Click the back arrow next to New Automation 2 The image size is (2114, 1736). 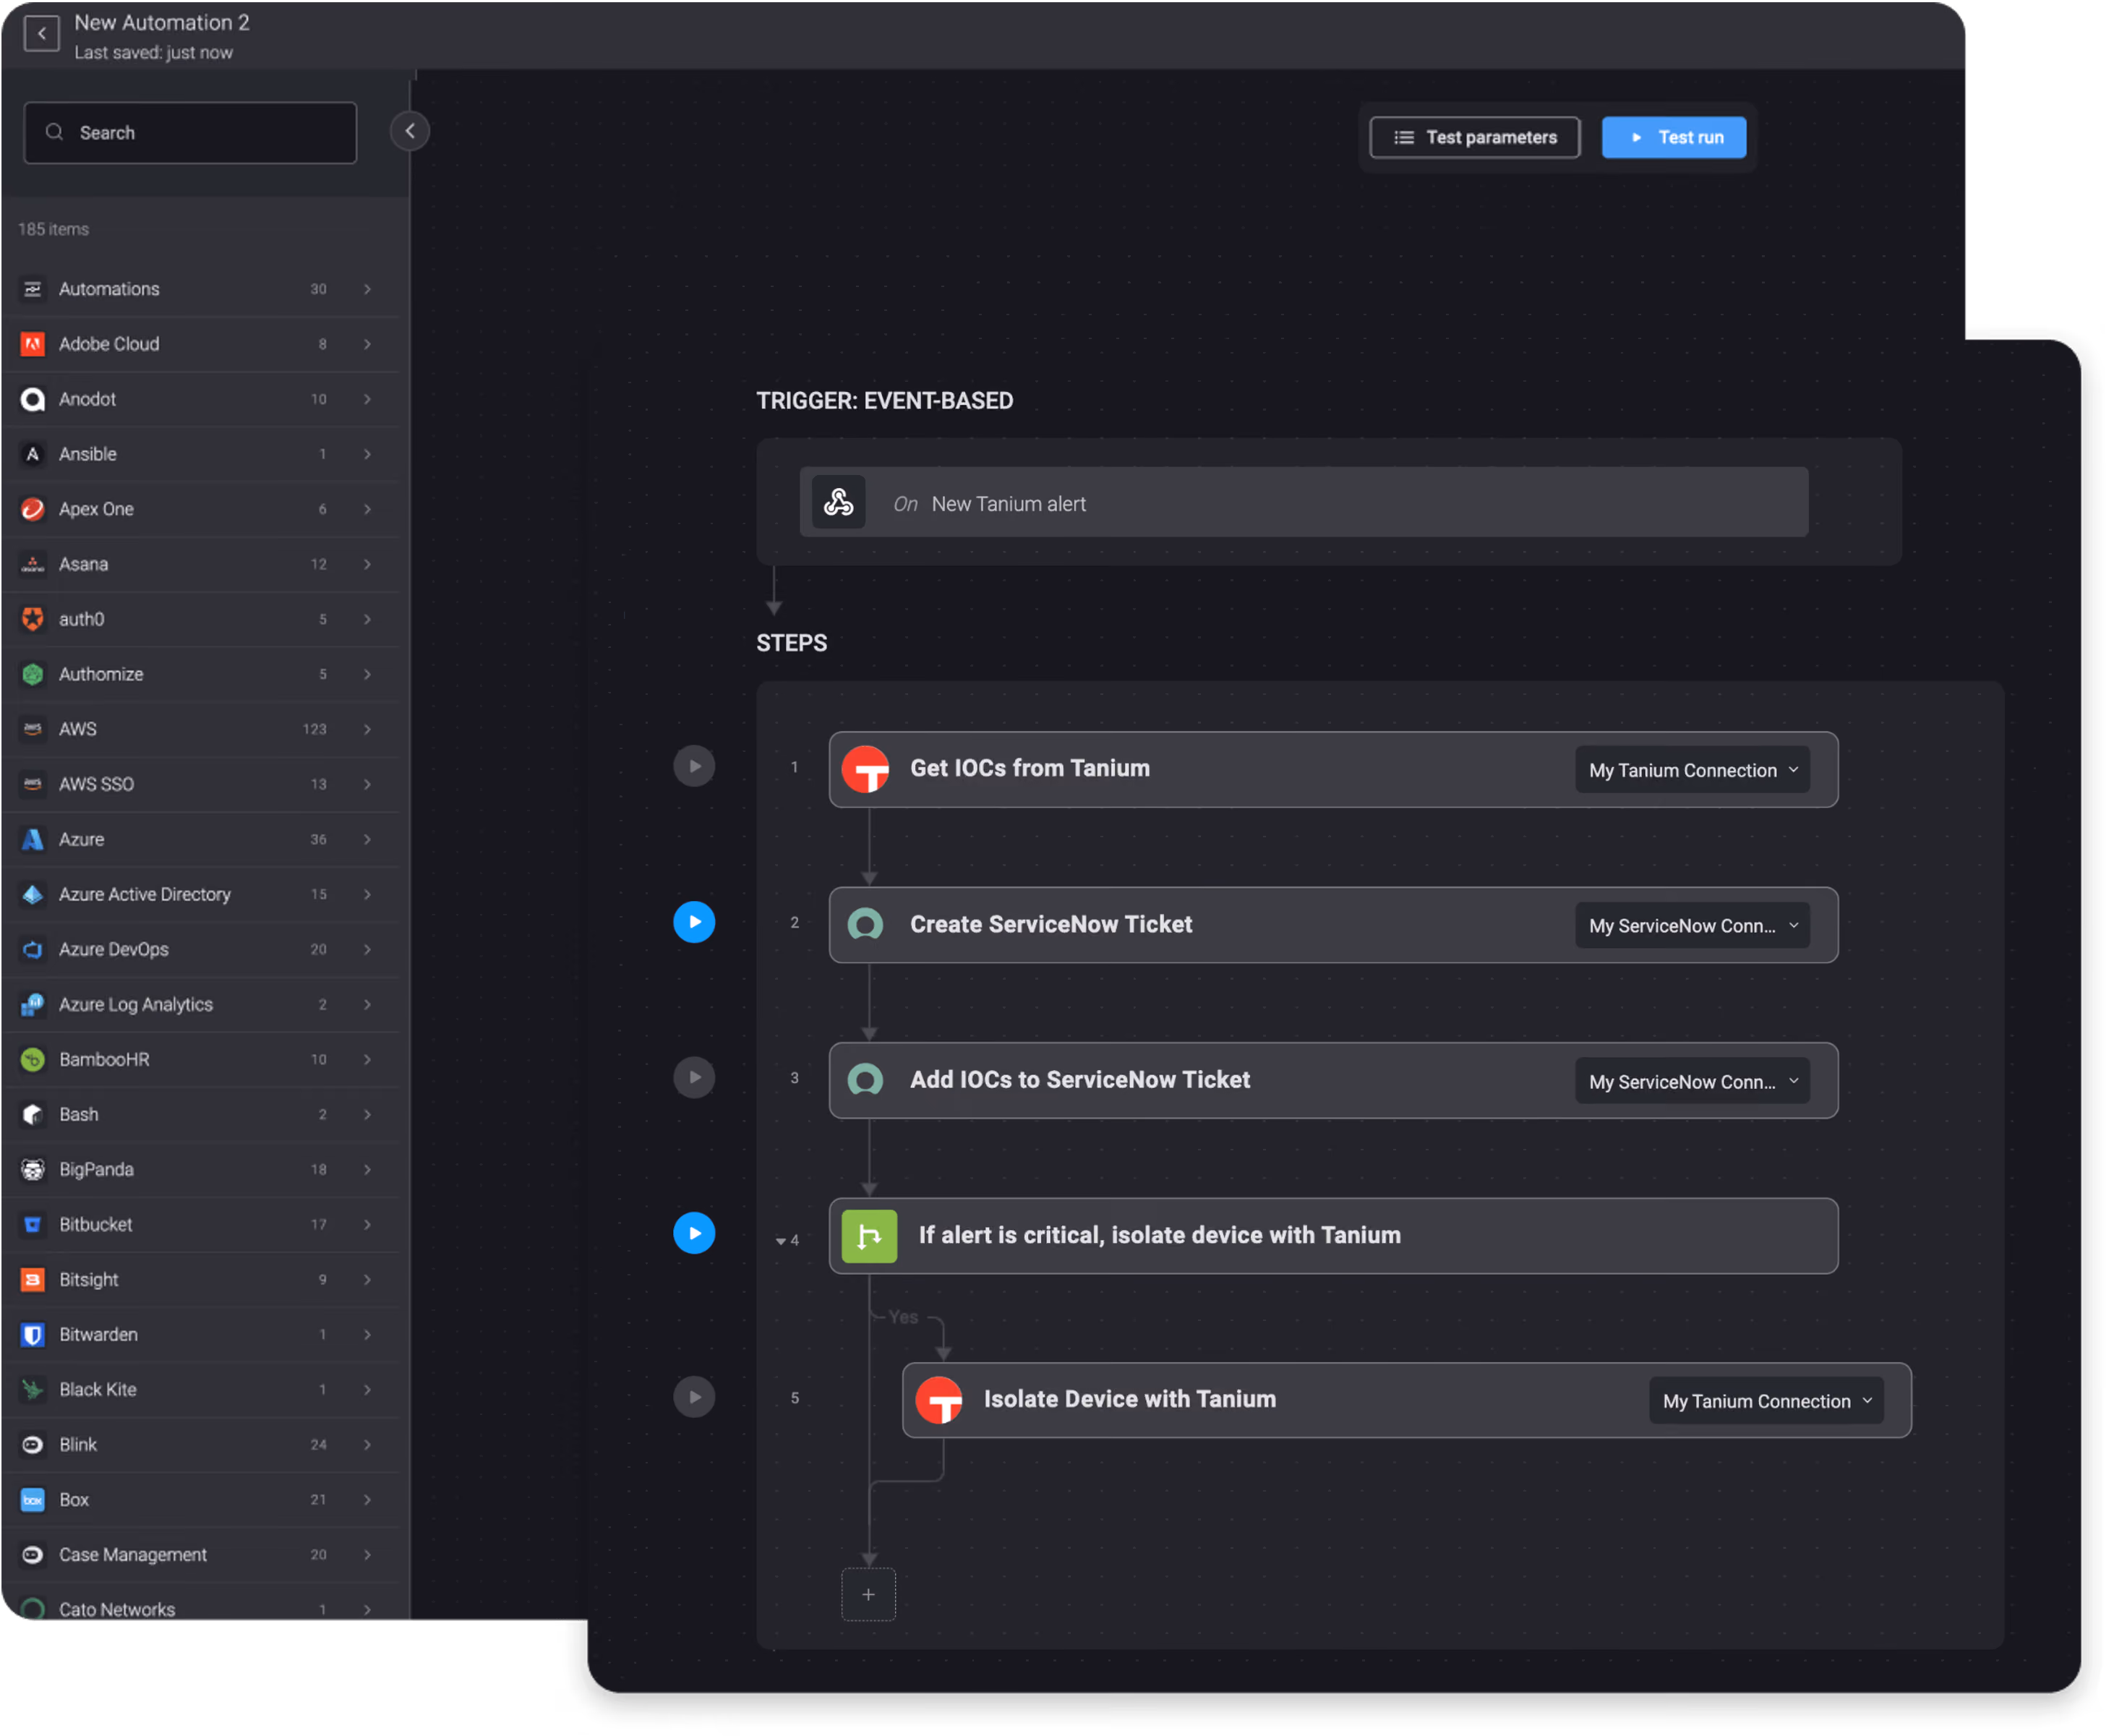[x=41, y=34]
